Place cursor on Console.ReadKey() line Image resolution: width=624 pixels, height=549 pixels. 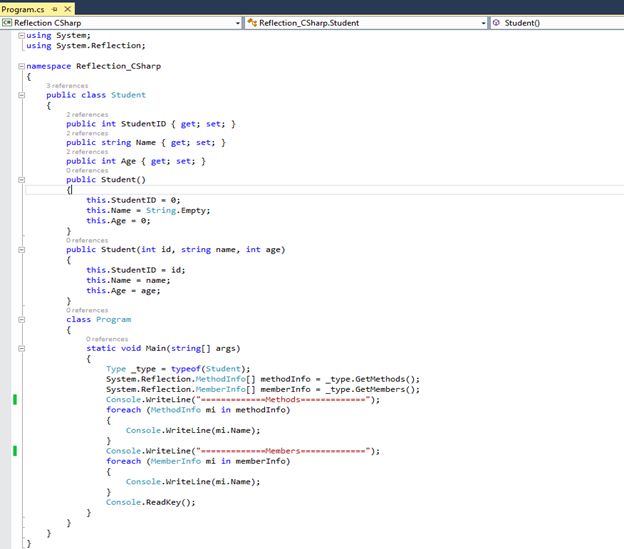tap(150, 502)
